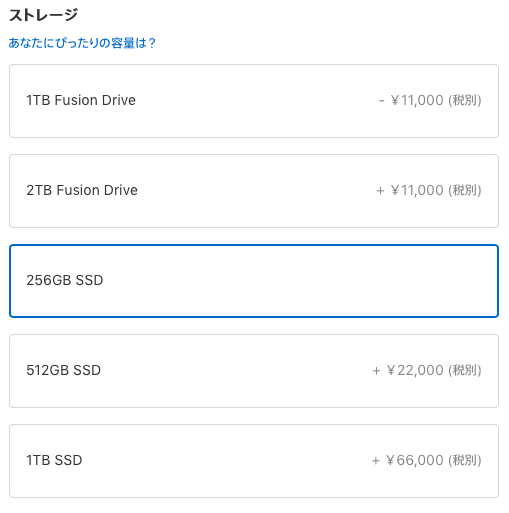The height and width of the screenshot is (513, 509).
Task: Click the − ¥11,000 price on 1TB Fusion Drive
Action: 411,100
